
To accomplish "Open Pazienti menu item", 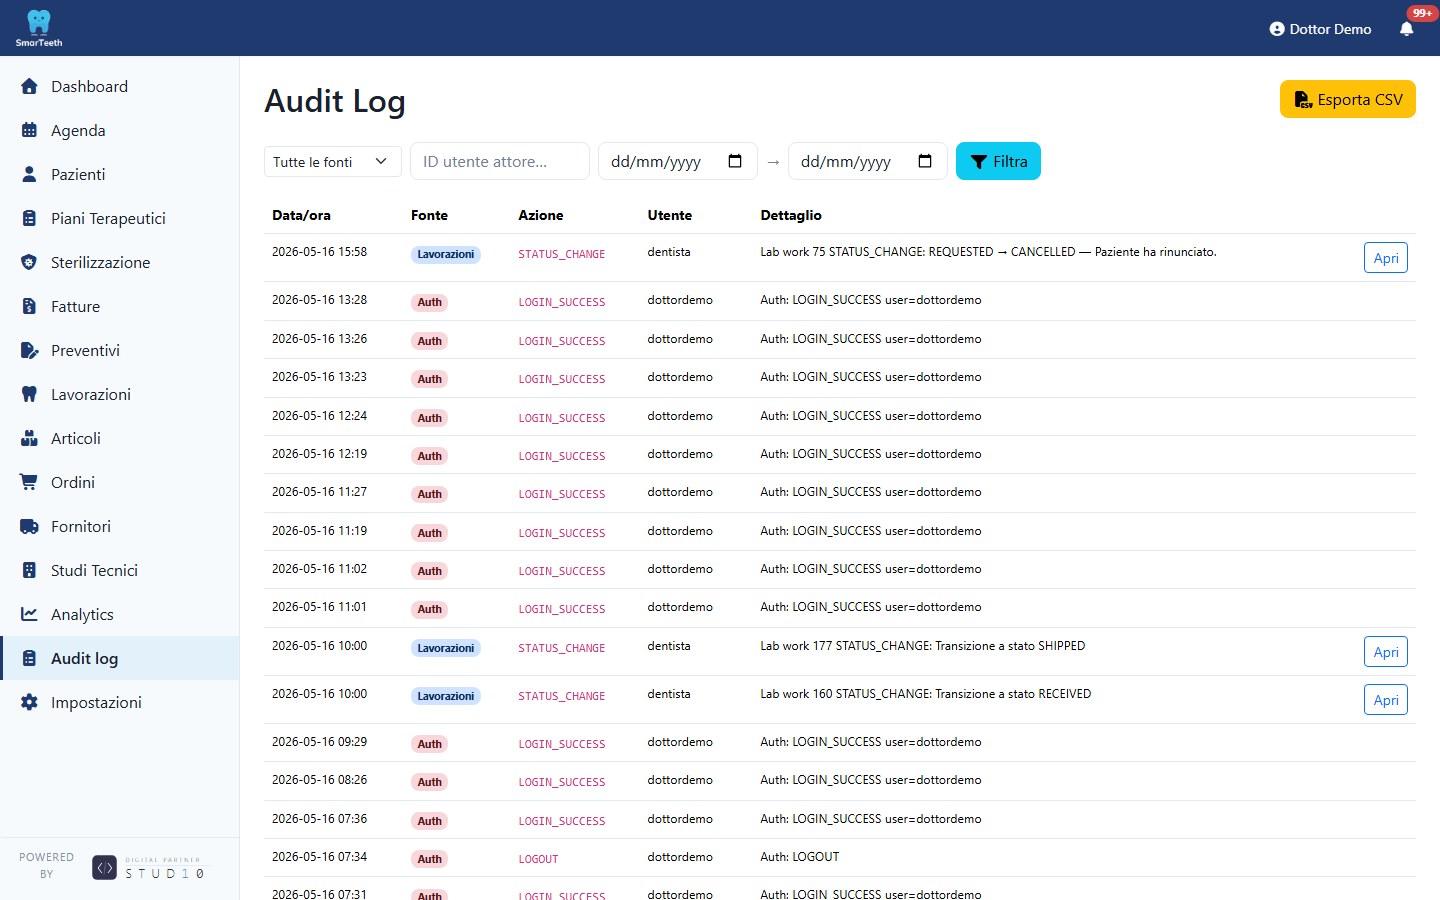I will point(120,174).
